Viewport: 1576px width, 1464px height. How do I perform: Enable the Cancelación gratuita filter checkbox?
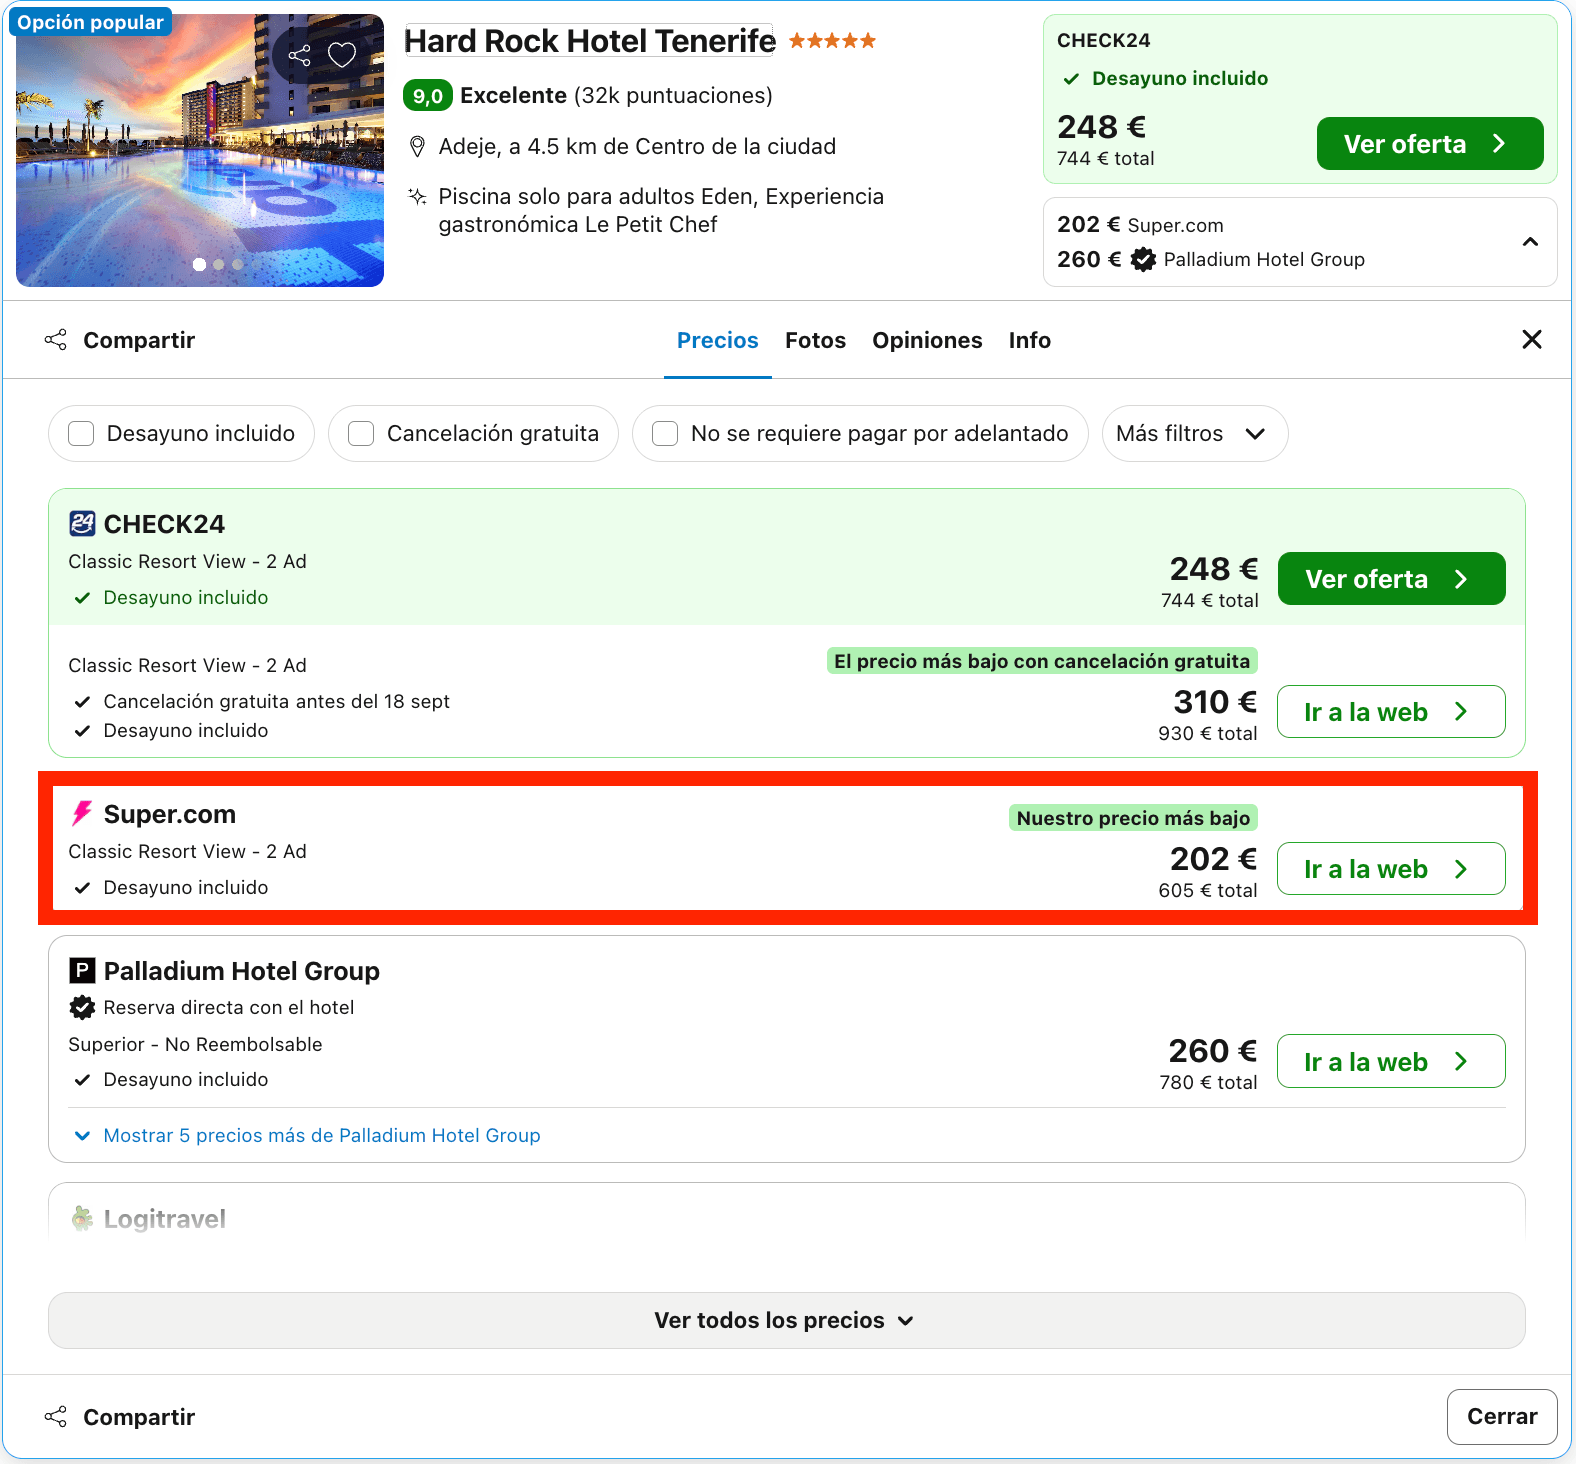[361, 433]
